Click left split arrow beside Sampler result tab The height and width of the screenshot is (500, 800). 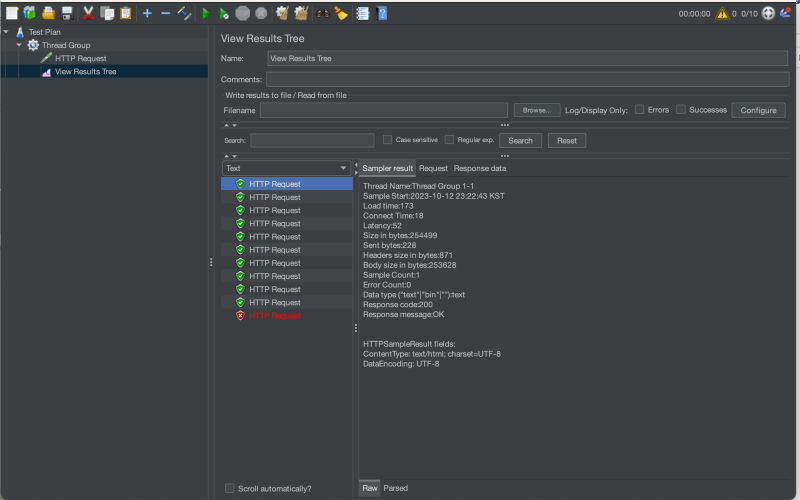(x=356, y=165)
